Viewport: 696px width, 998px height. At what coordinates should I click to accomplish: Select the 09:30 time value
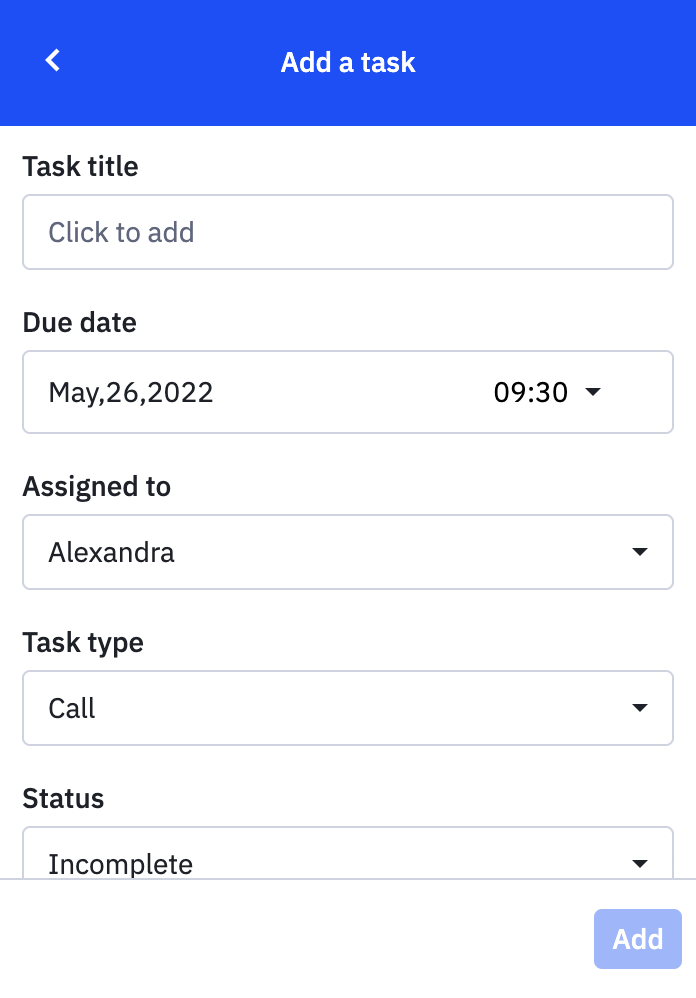click(x=530, y=392)
